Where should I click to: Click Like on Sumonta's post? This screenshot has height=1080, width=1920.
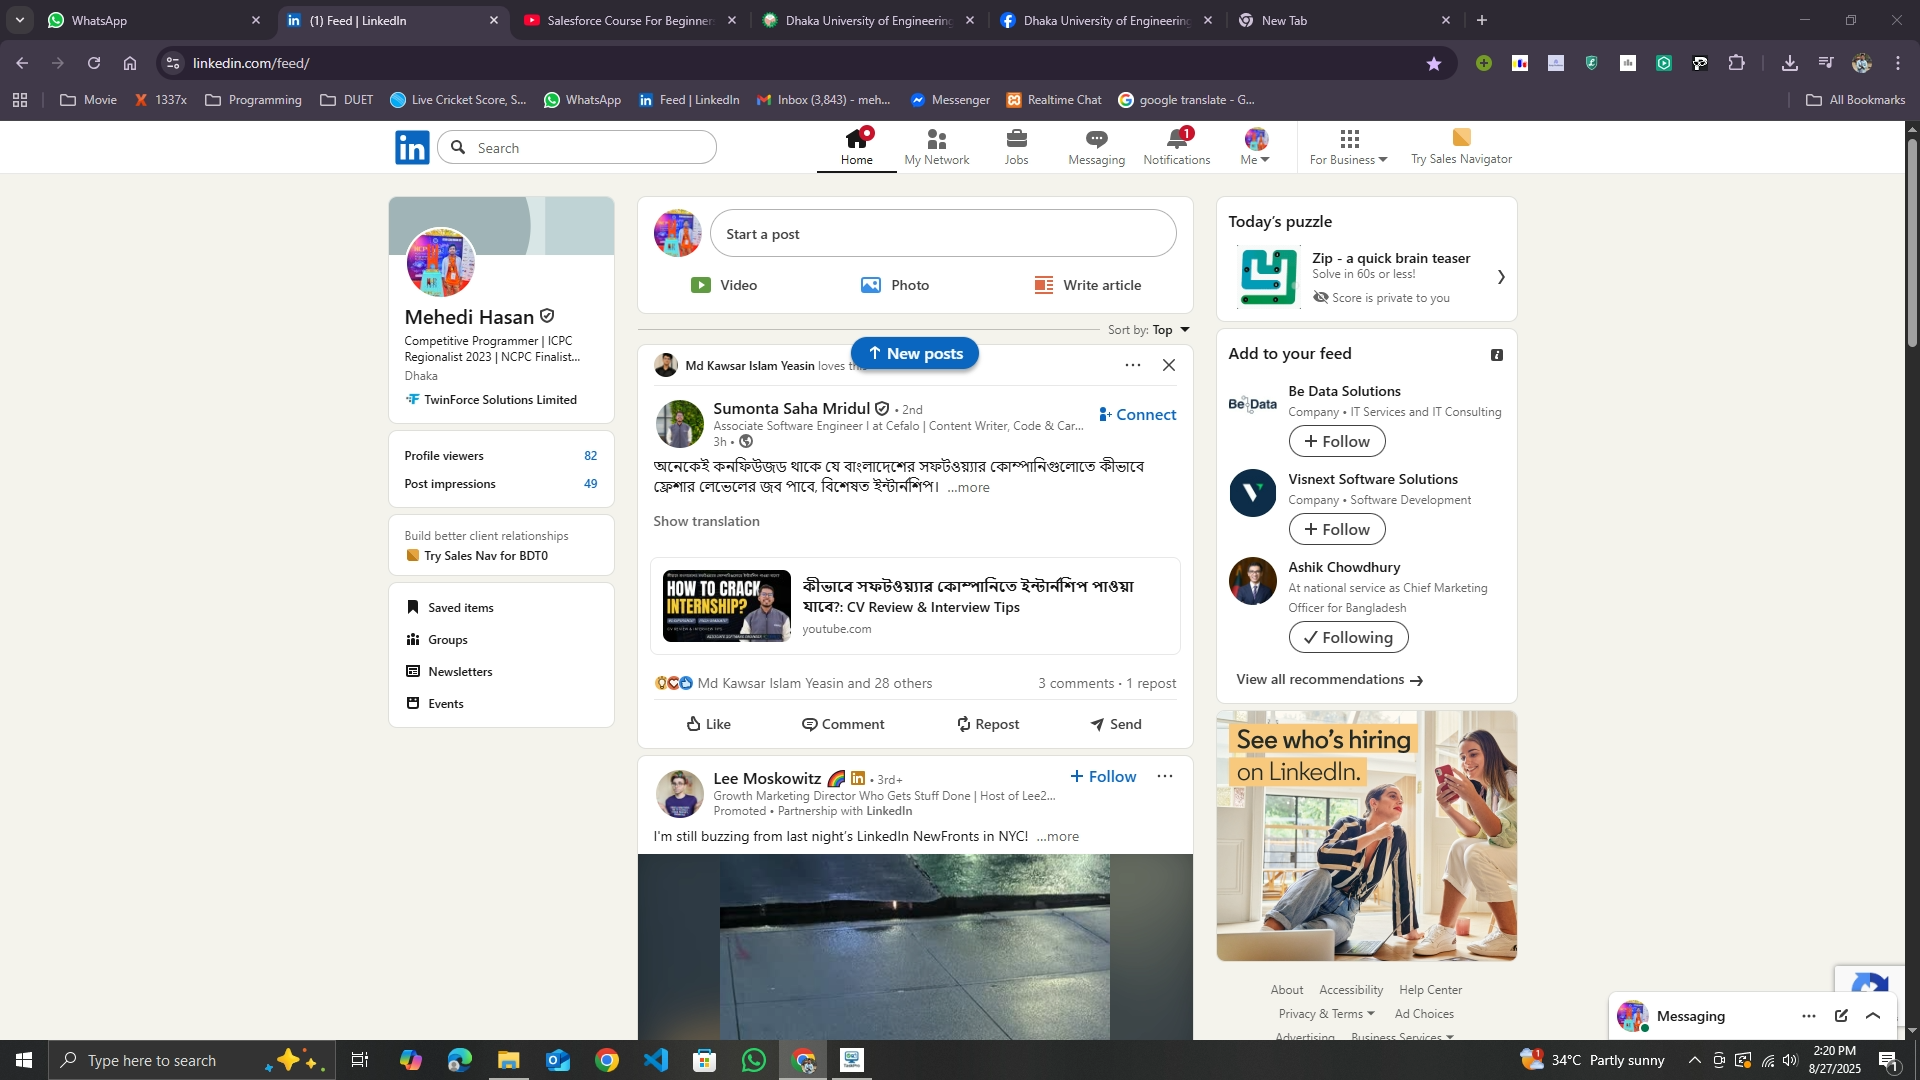click(708, 724)
